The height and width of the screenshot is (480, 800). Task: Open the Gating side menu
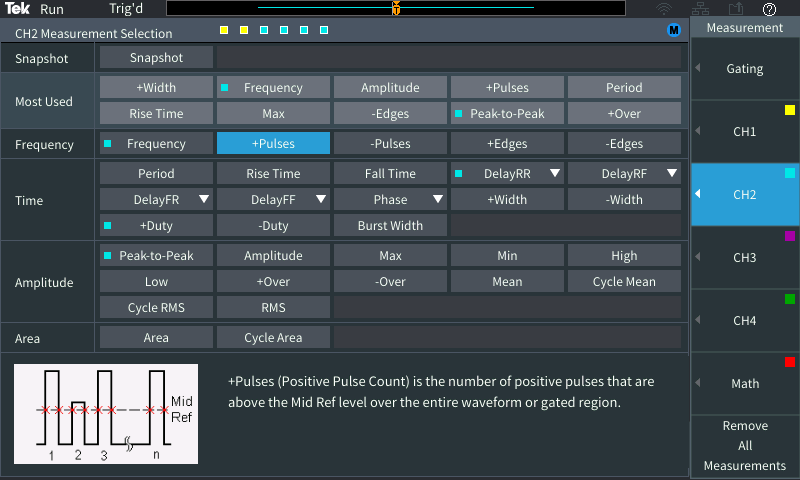point(745,69)
